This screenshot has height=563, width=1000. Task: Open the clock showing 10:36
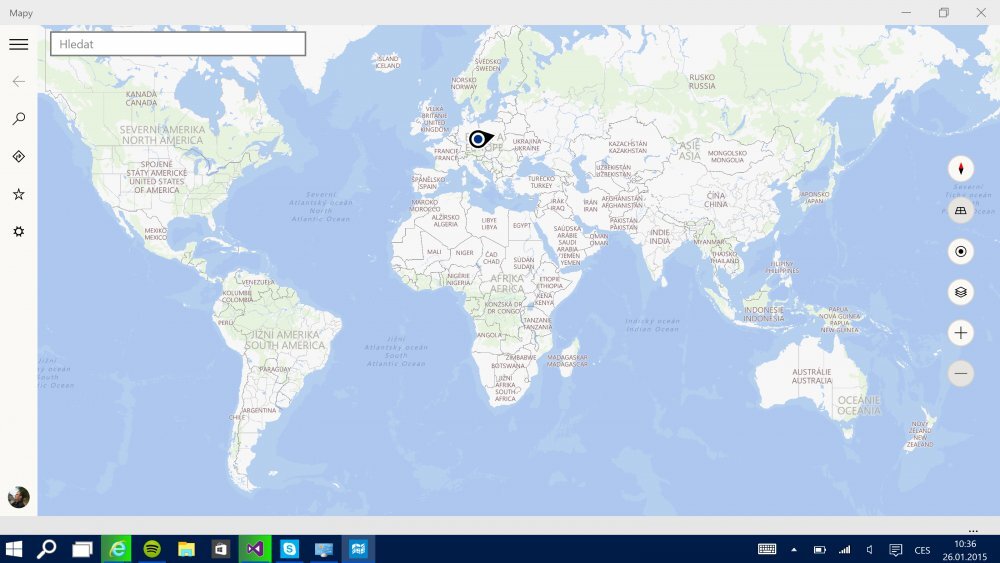click(964, 550)
